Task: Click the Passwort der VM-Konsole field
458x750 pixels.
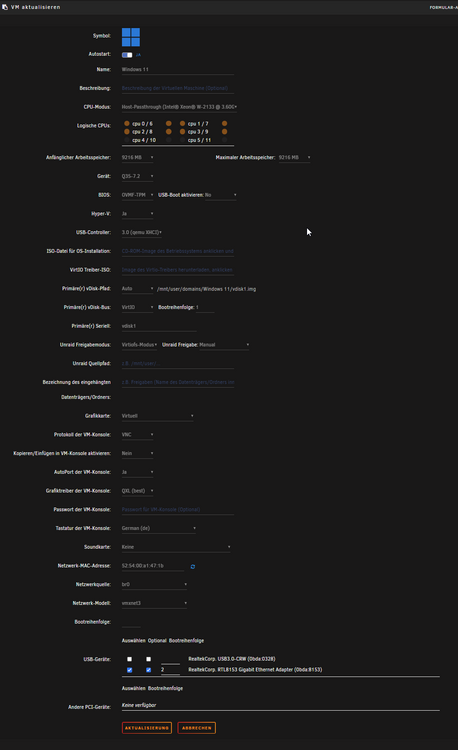Action: coord(178,510)
